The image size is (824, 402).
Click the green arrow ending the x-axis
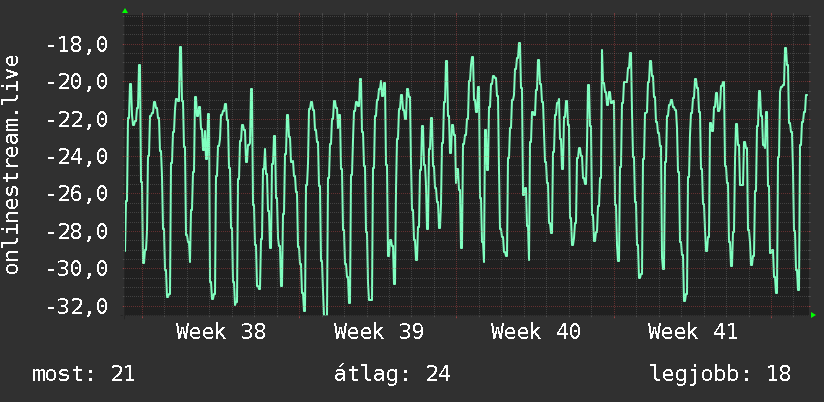813,315
